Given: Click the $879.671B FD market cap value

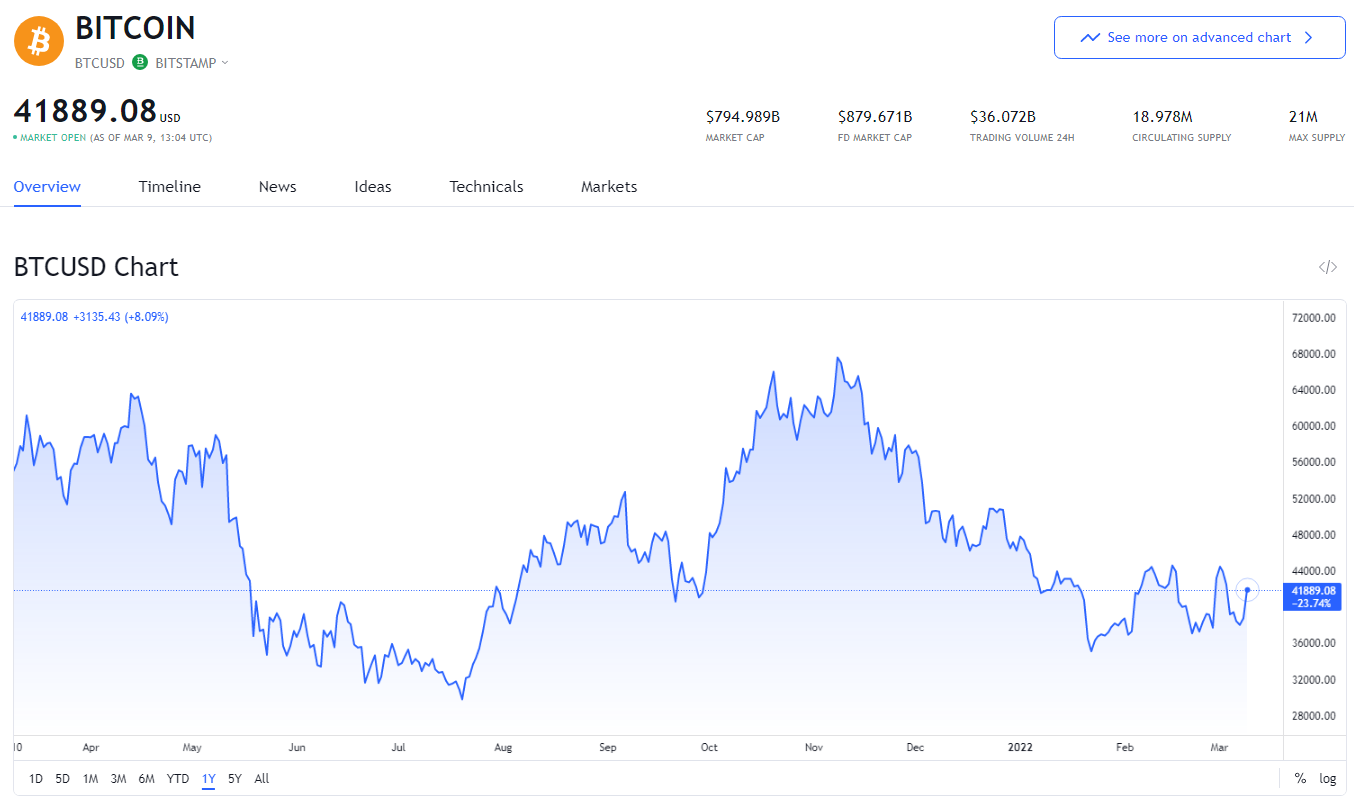Looking at the screenshot, I should click(x=875, y=117).
